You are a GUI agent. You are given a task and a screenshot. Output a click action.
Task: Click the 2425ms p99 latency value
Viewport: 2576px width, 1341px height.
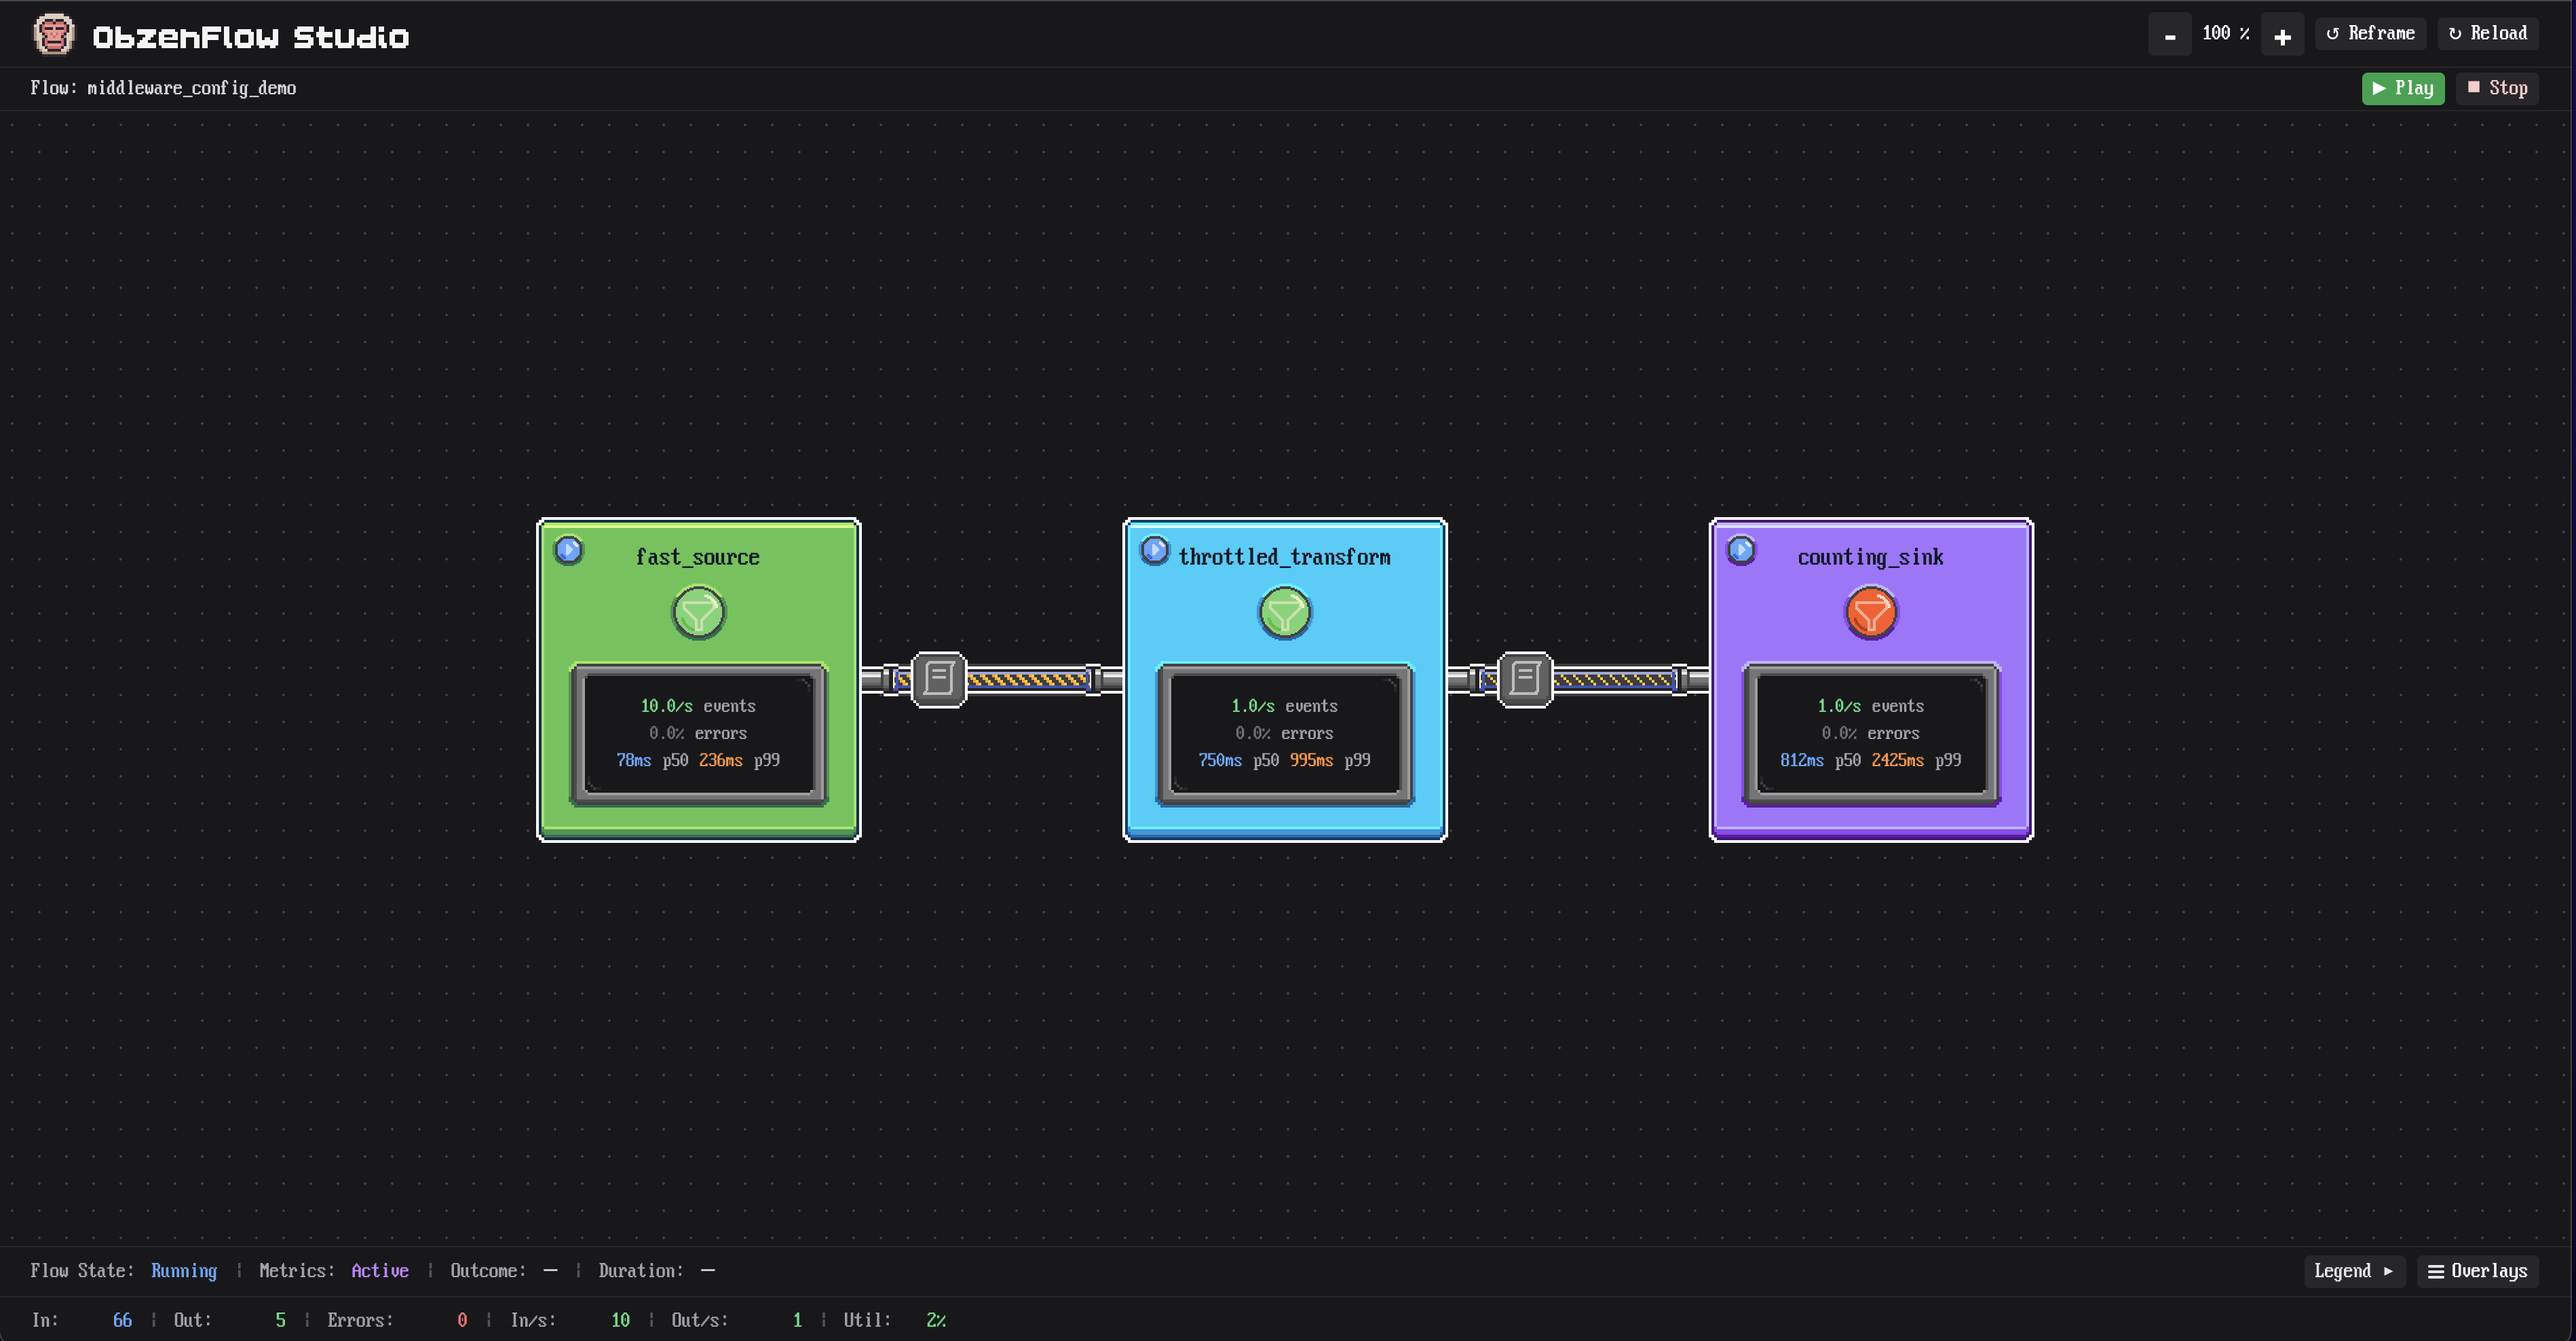1897,760
